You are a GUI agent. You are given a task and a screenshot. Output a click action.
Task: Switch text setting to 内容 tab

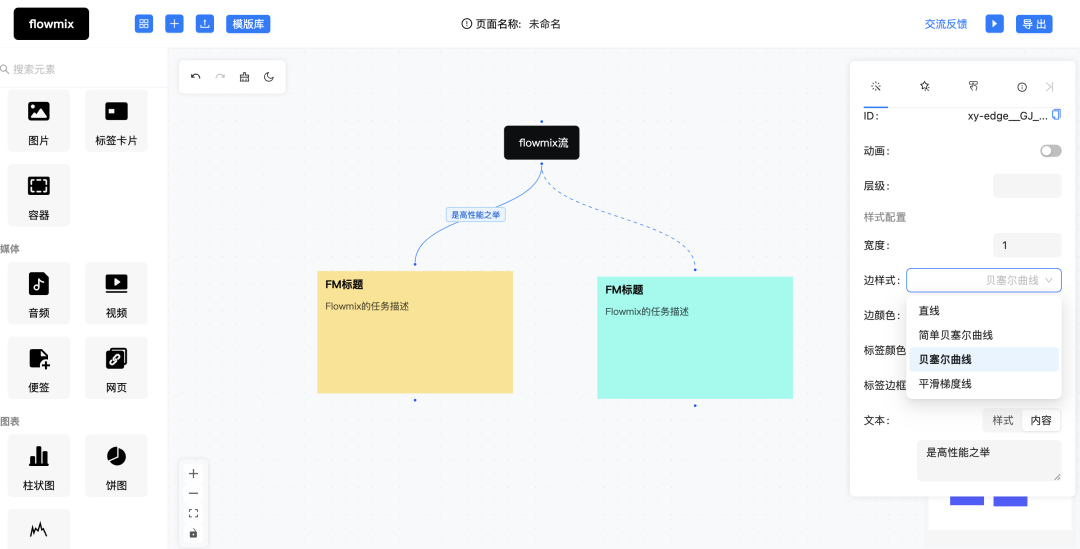(1041, 420)
